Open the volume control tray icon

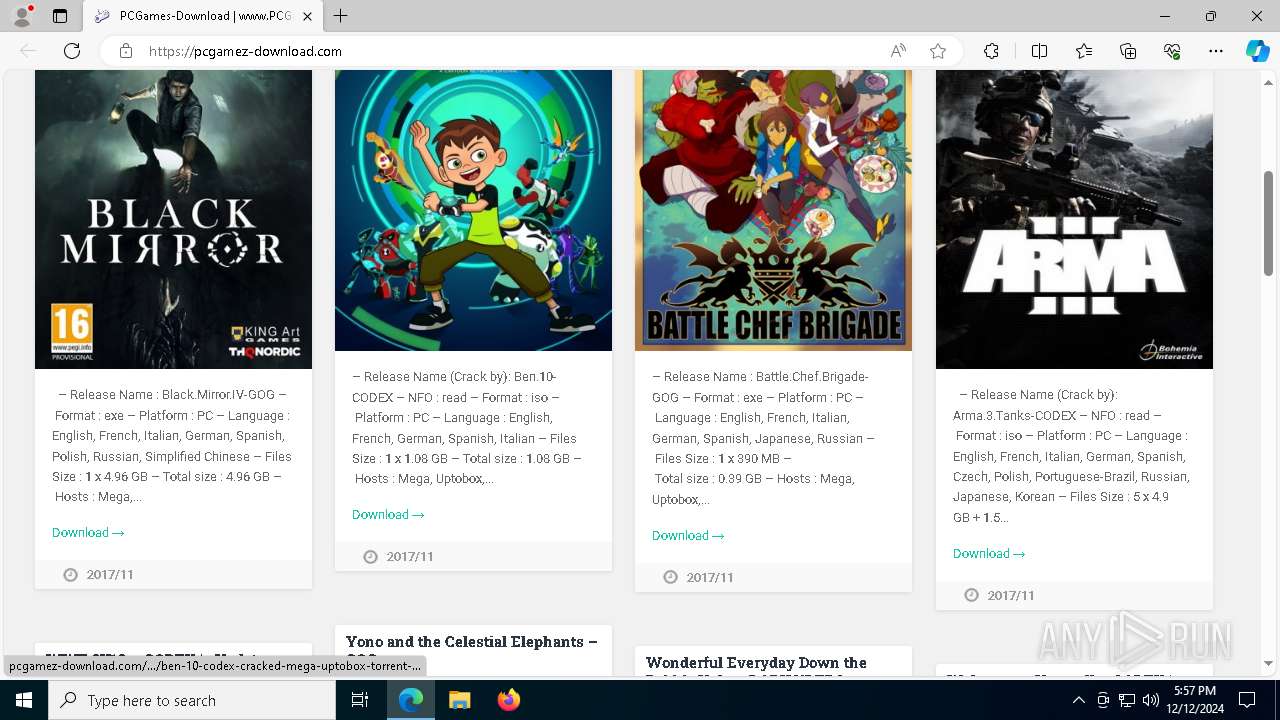pos(1151,700)
